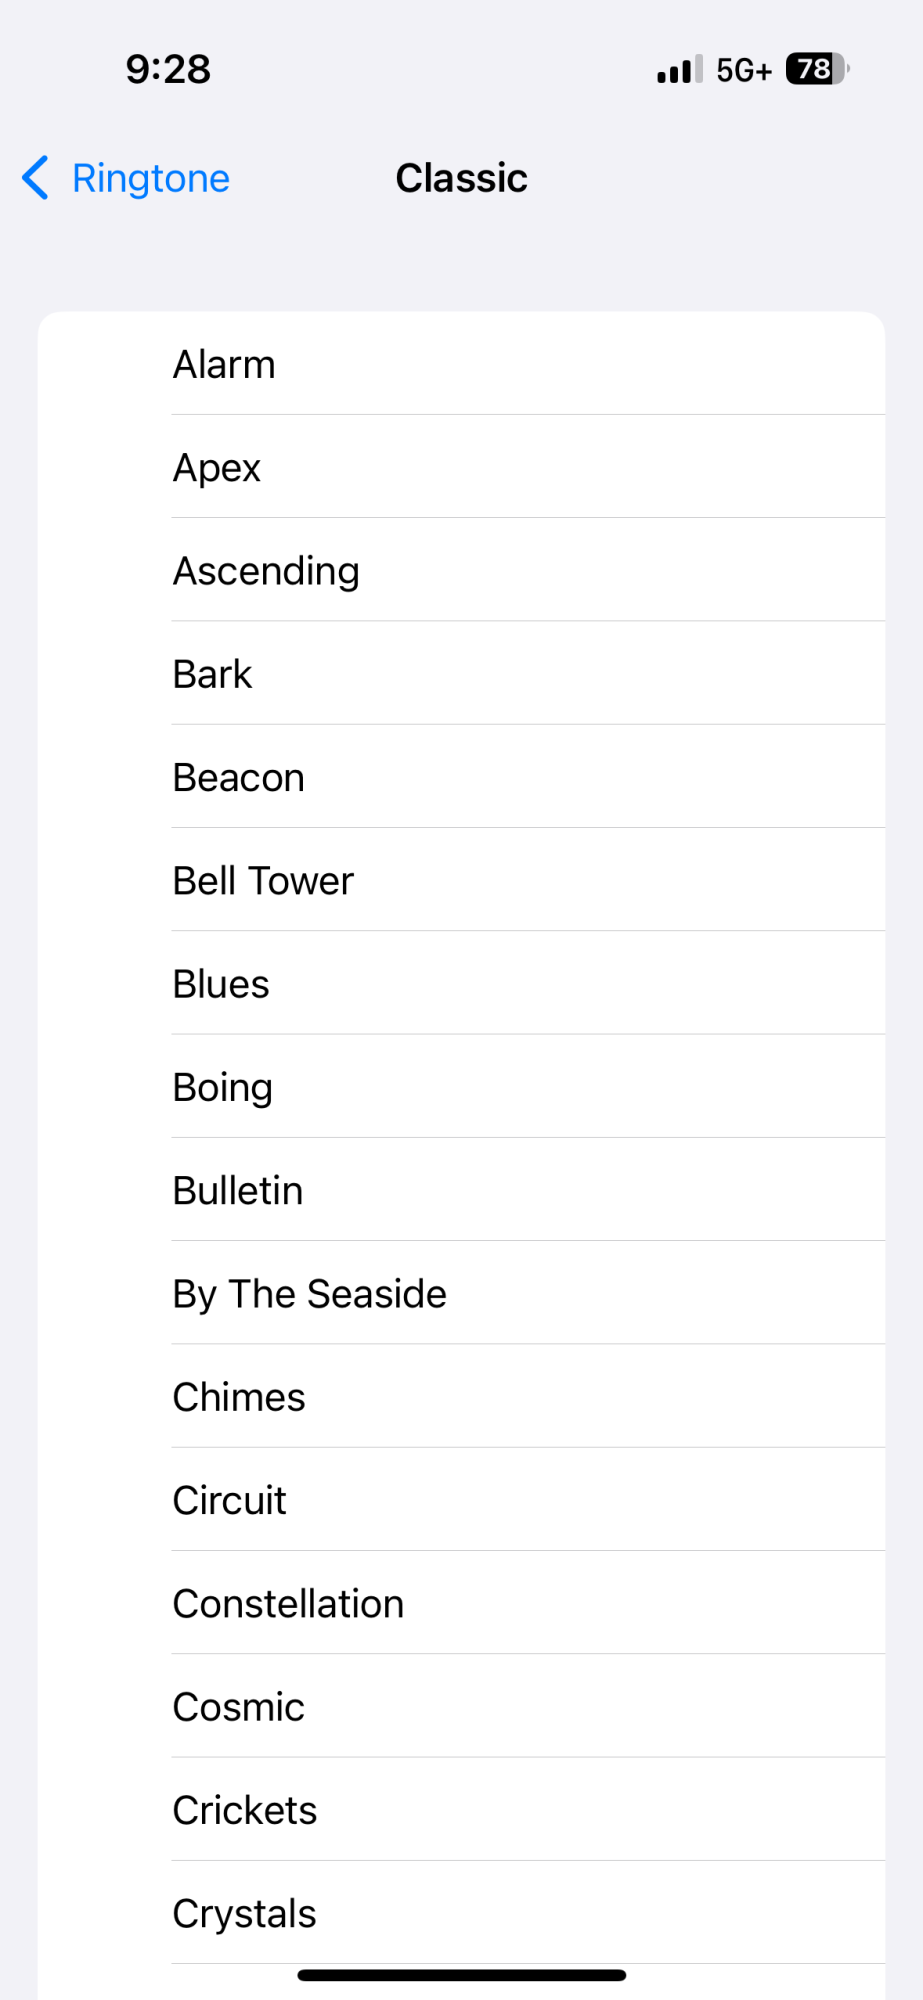This screenshot has width=923, height=2000.
Task: Tap the battery level indicator
Action: pyautogui.click(x=816, y=69)
